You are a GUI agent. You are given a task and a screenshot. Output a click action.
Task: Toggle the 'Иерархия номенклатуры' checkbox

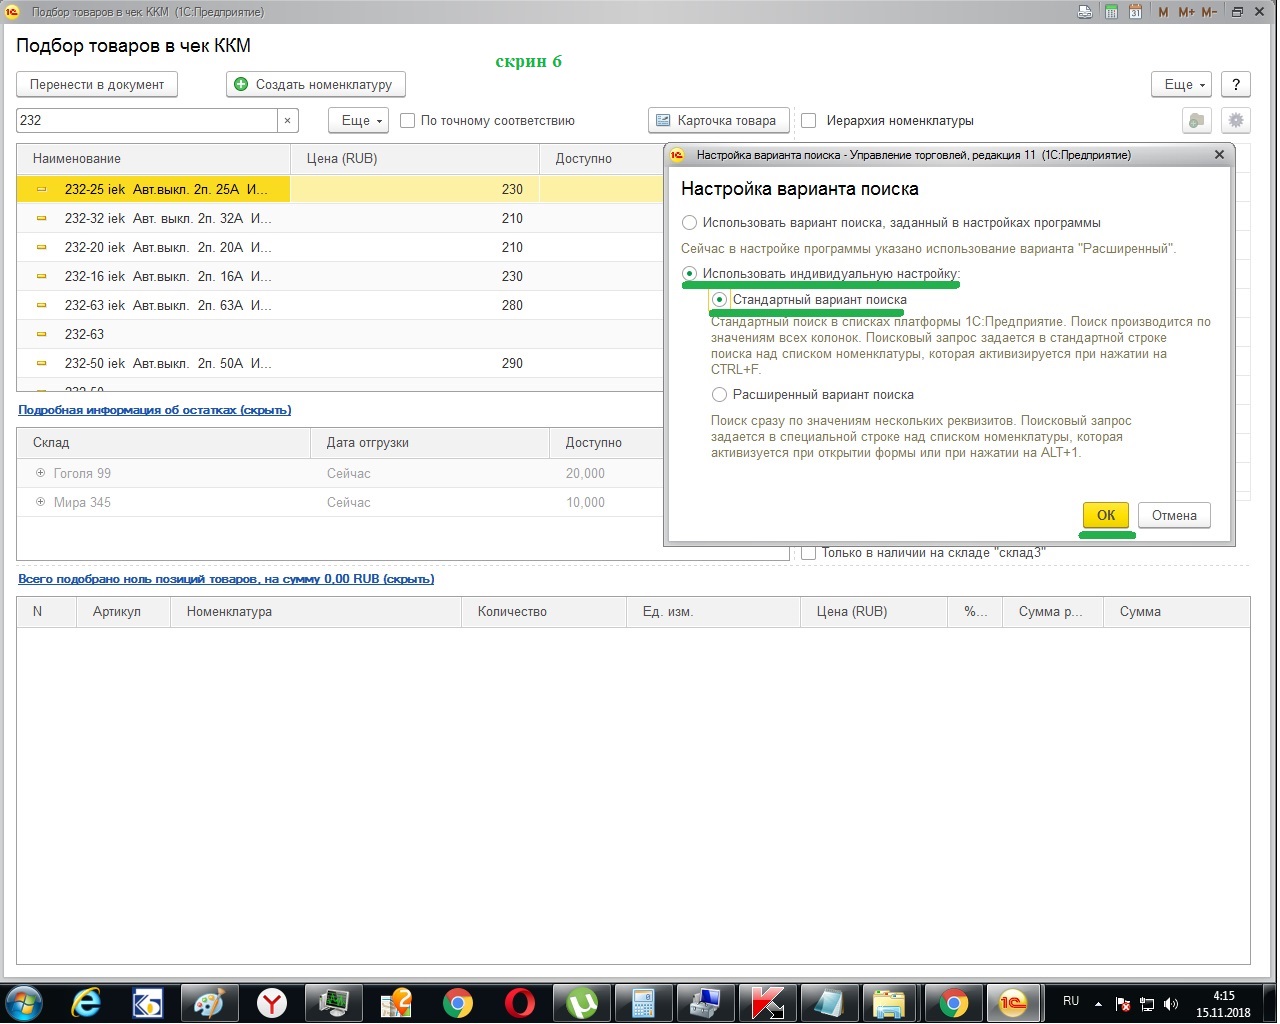[x=809, y=121]
